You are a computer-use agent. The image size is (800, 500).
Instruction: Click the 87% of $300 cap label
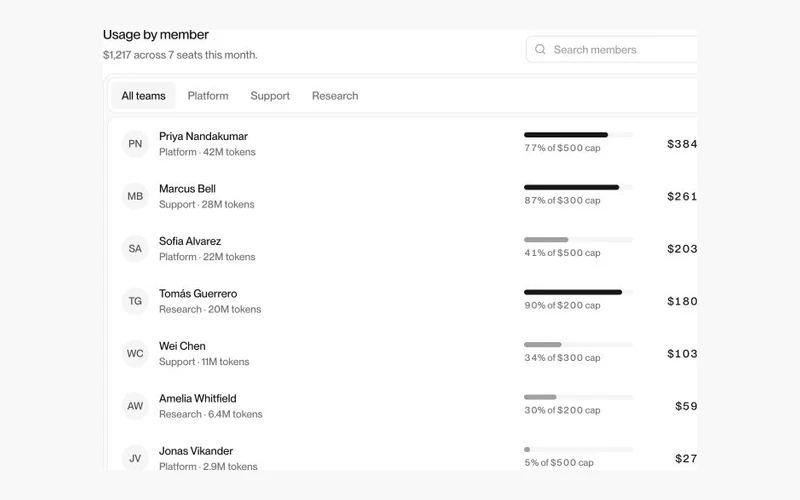(x=562, y=201)
